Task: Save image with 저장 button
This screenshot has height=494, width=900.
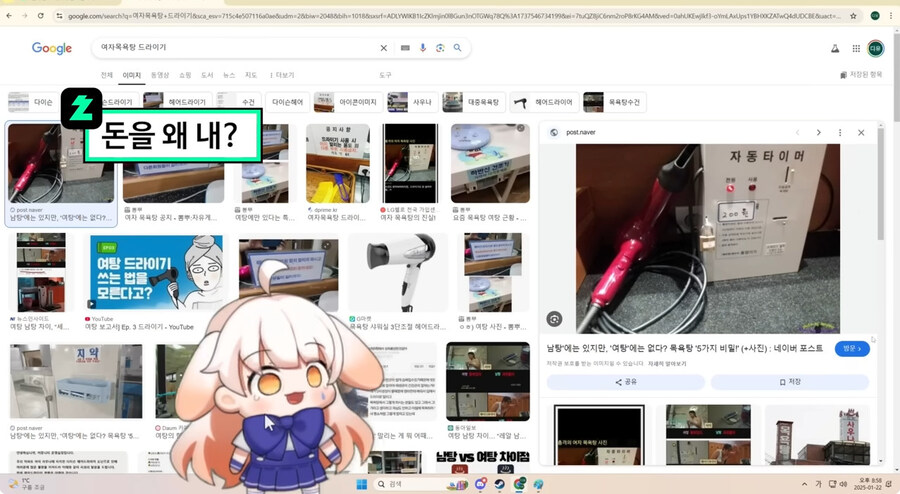Action: click(790, 382)
